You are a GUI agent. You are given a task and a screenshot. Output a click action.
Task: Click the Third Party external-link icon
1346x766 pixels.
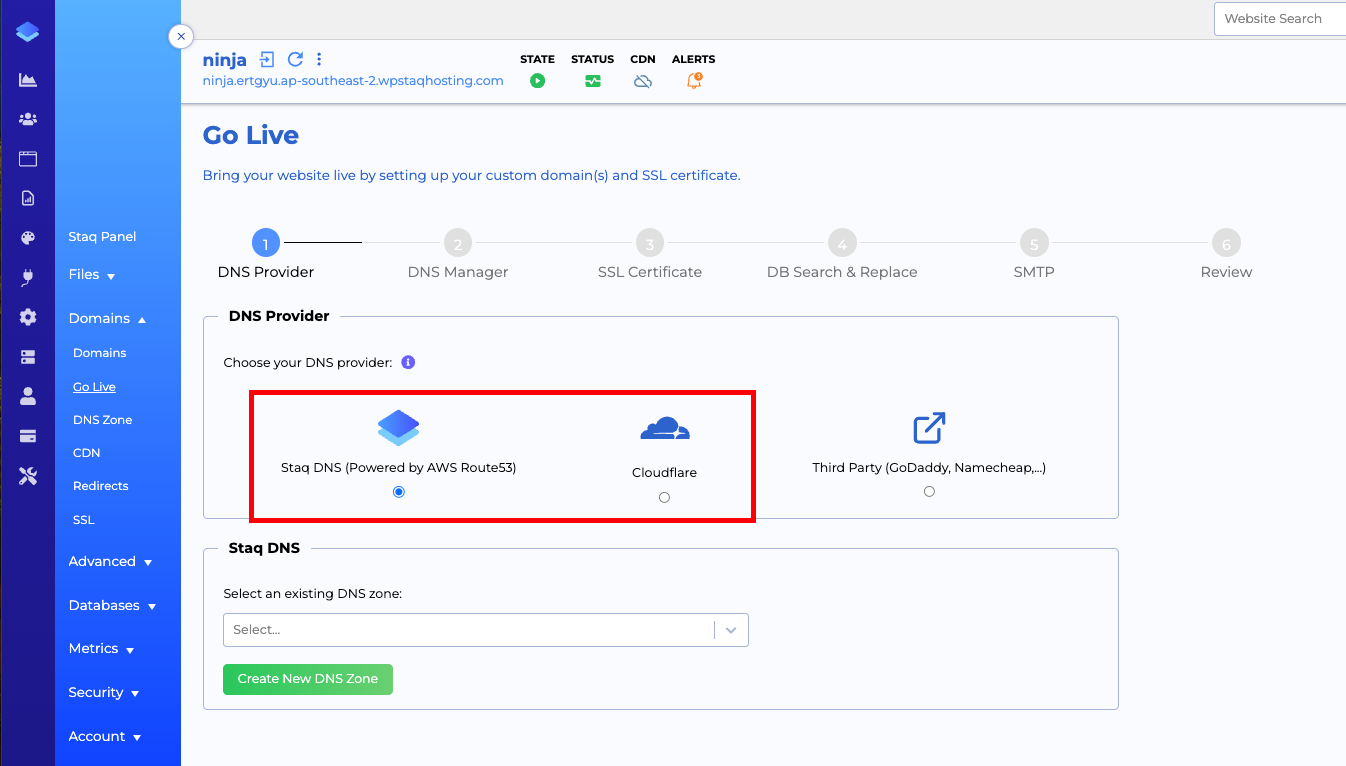[929, 428]
